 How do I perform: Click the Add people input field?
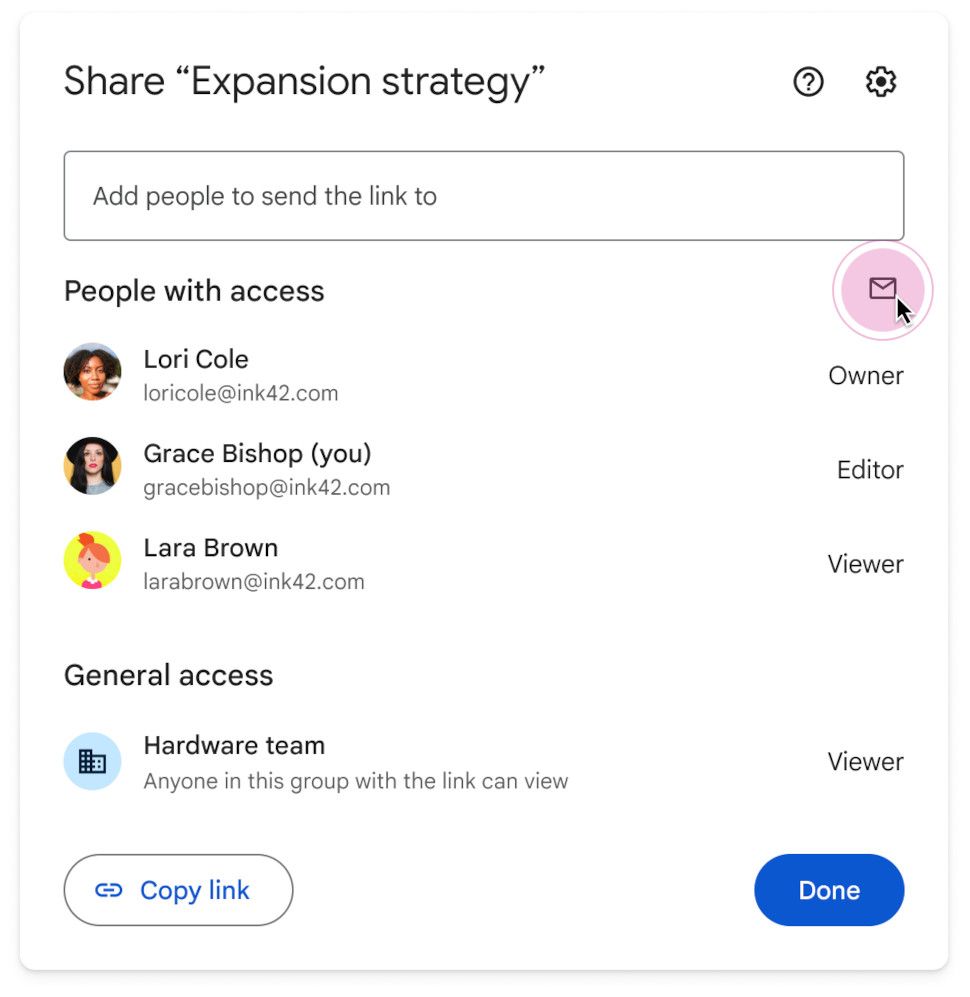(x=483, y=196)
